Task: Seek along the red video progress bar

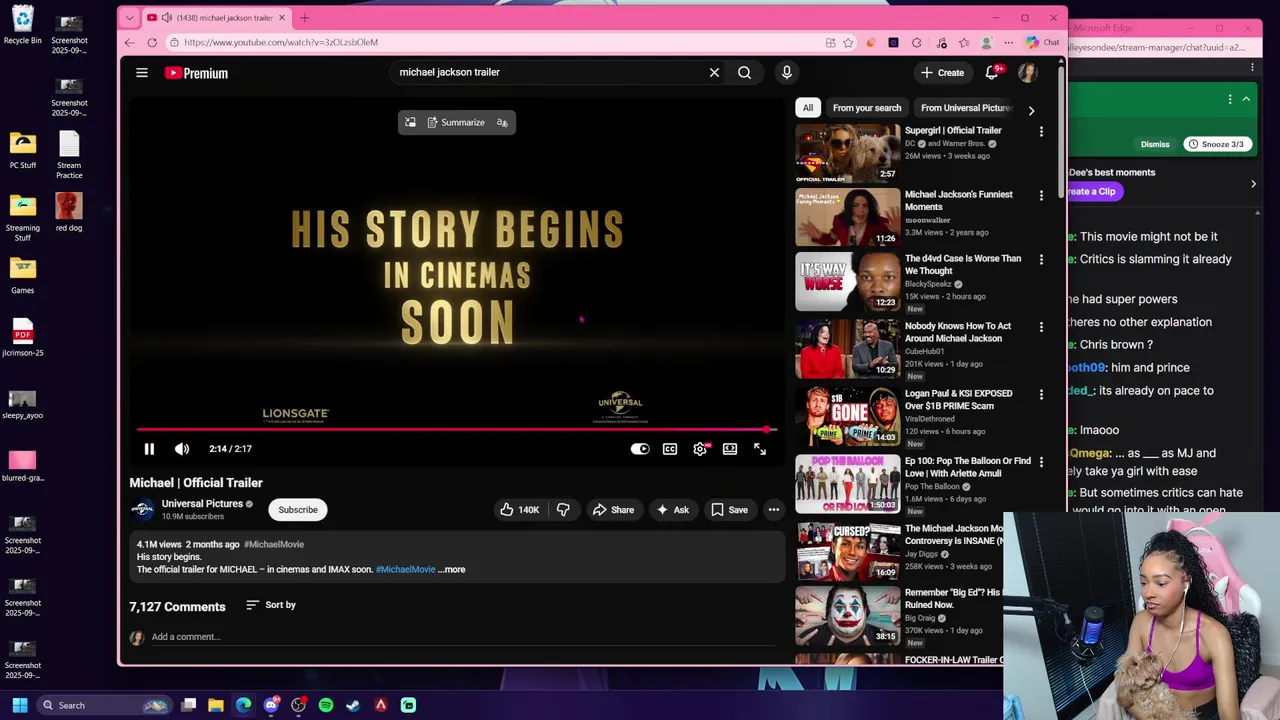Action: pyautogui.click(x=456, y=430)
